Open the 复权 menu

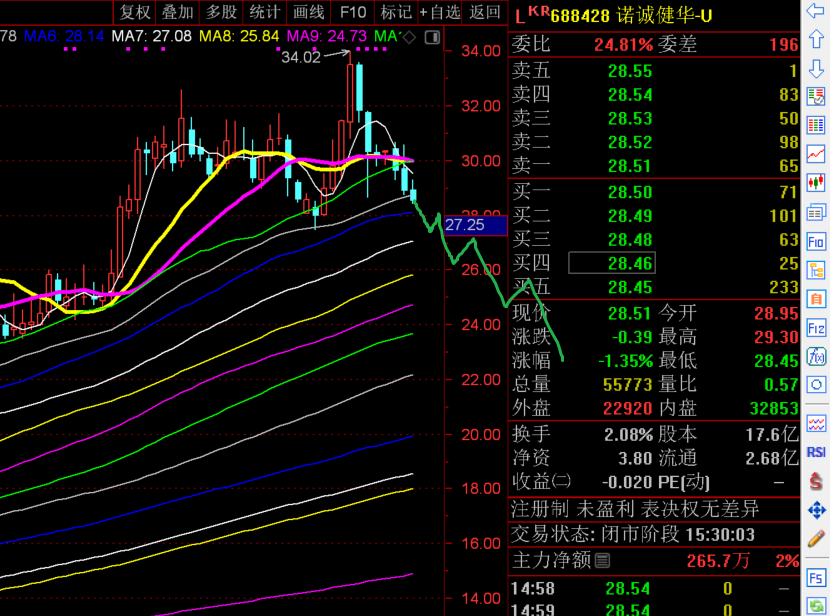click(x=135, y=12)
